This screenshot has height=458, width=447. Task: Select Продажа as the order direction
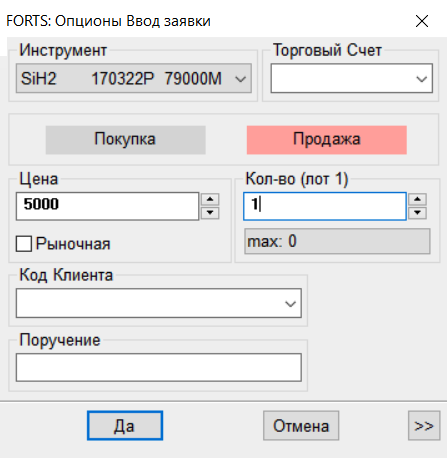(x=327, y=140)
